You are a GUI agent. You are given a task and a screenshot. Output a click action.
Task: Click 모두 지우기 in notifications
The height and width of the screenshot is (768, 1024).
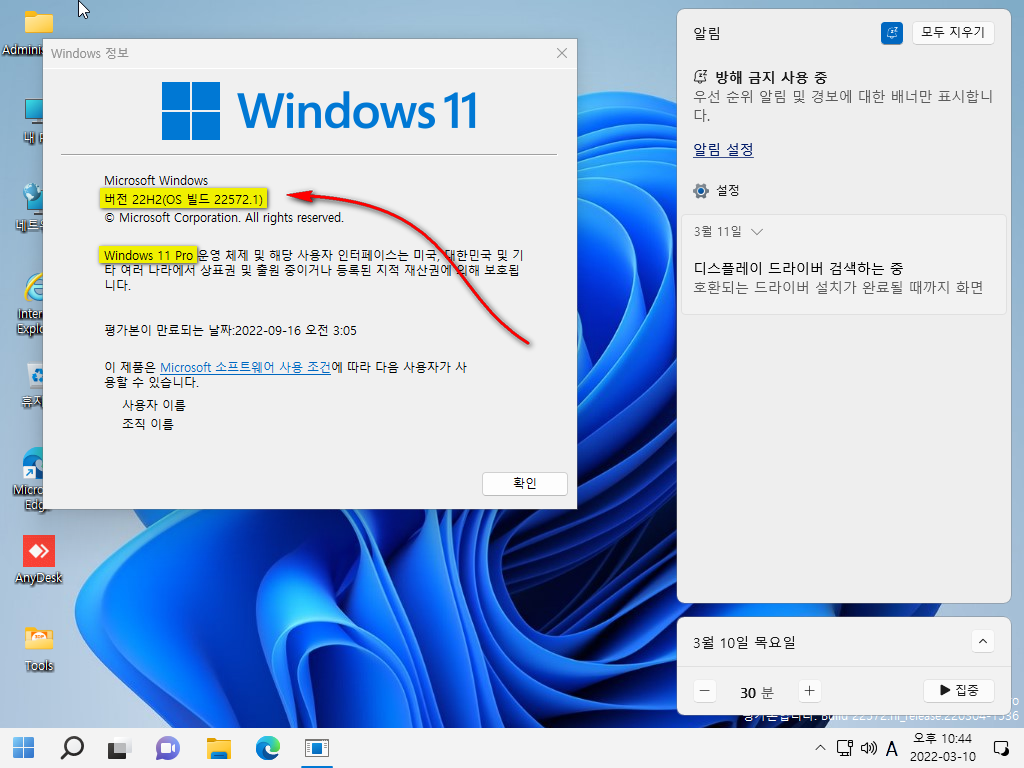tap(953, 32)
